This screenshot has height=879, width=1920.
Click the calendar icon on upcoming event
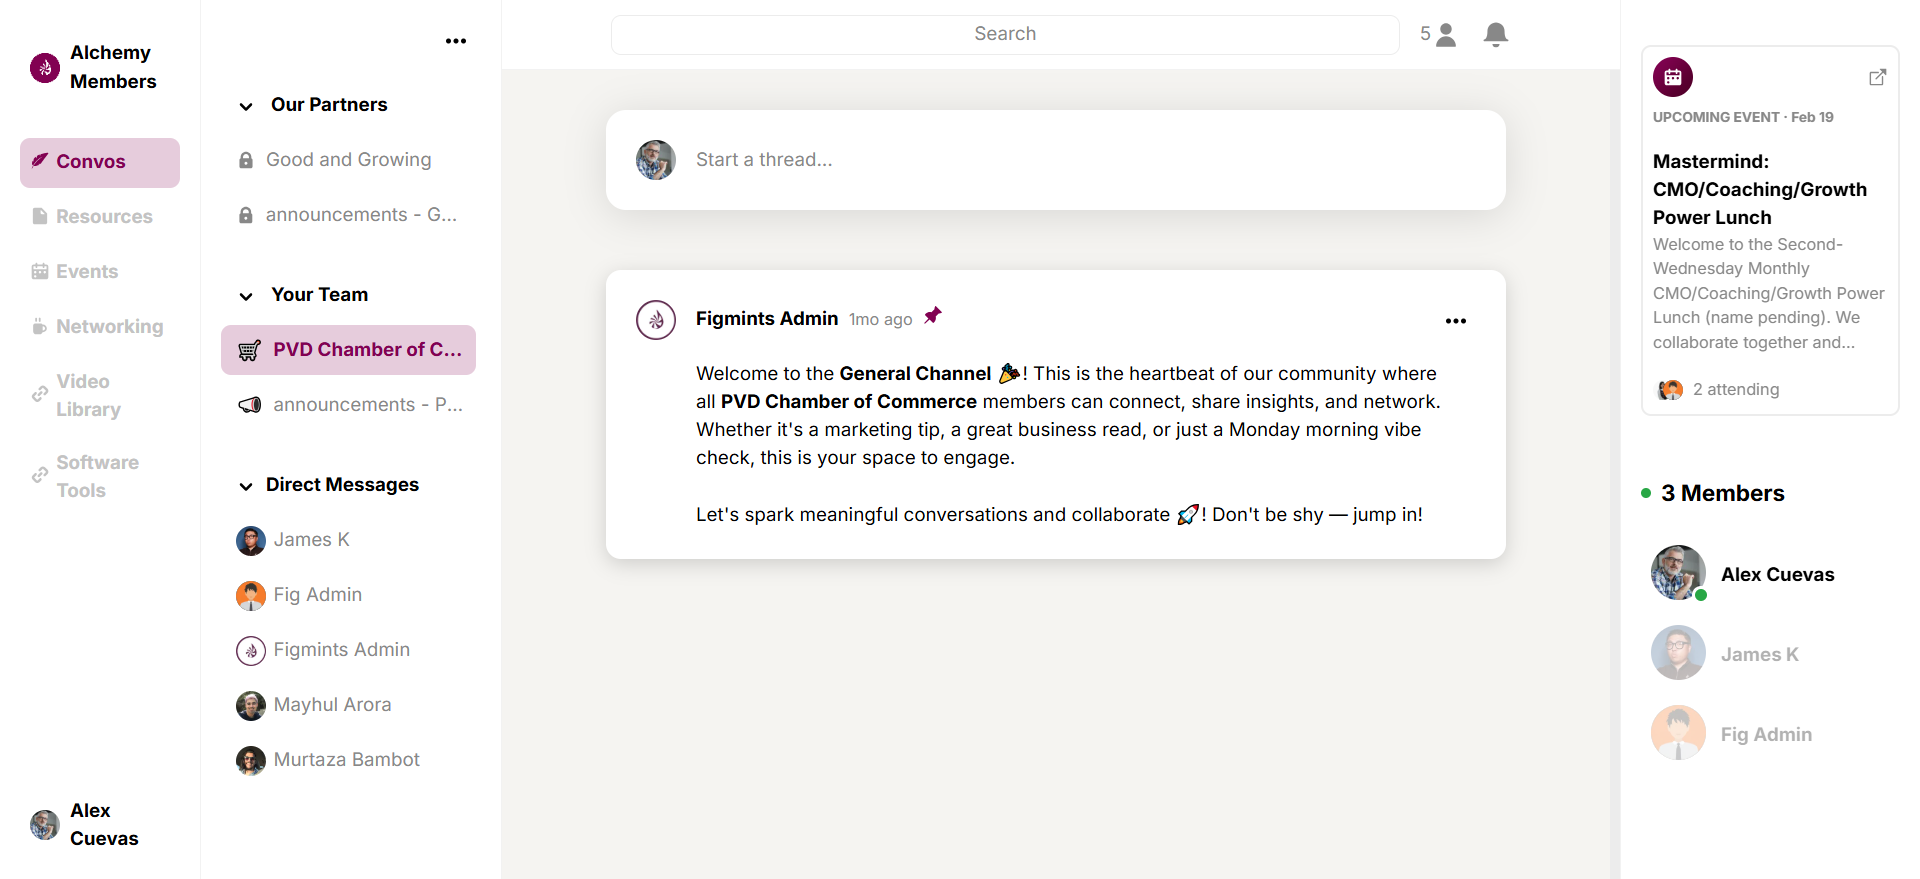pos(1672,77)
